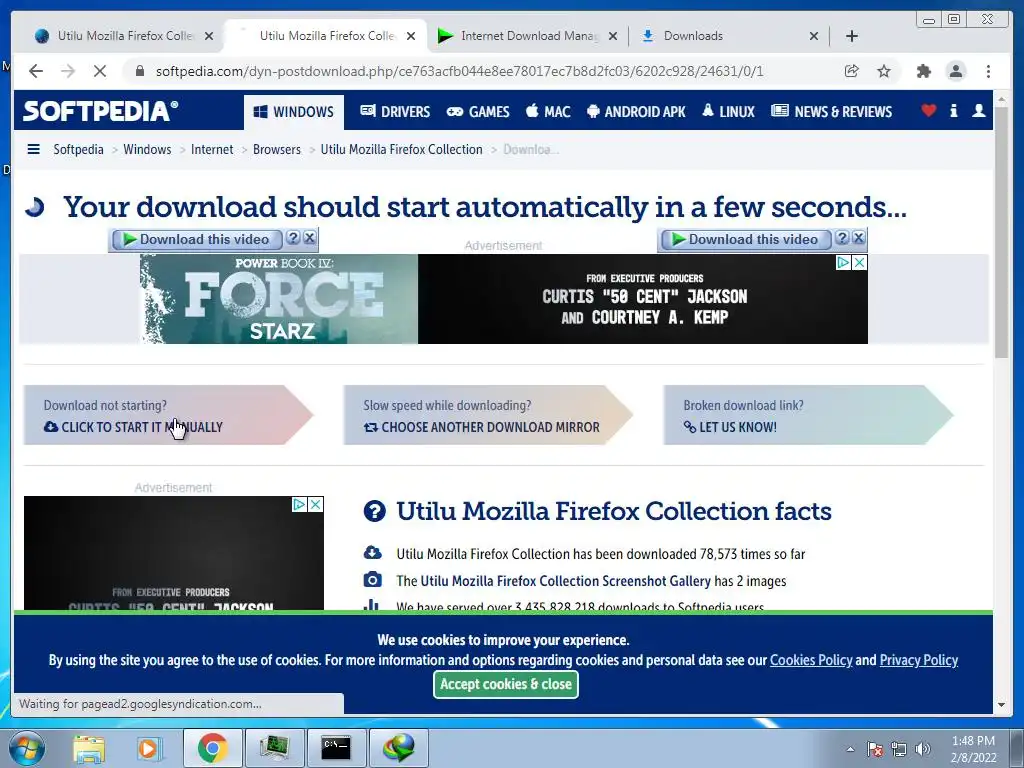
Task: Click the Power Book IV Force ad banner
Action: coord(504,299)
